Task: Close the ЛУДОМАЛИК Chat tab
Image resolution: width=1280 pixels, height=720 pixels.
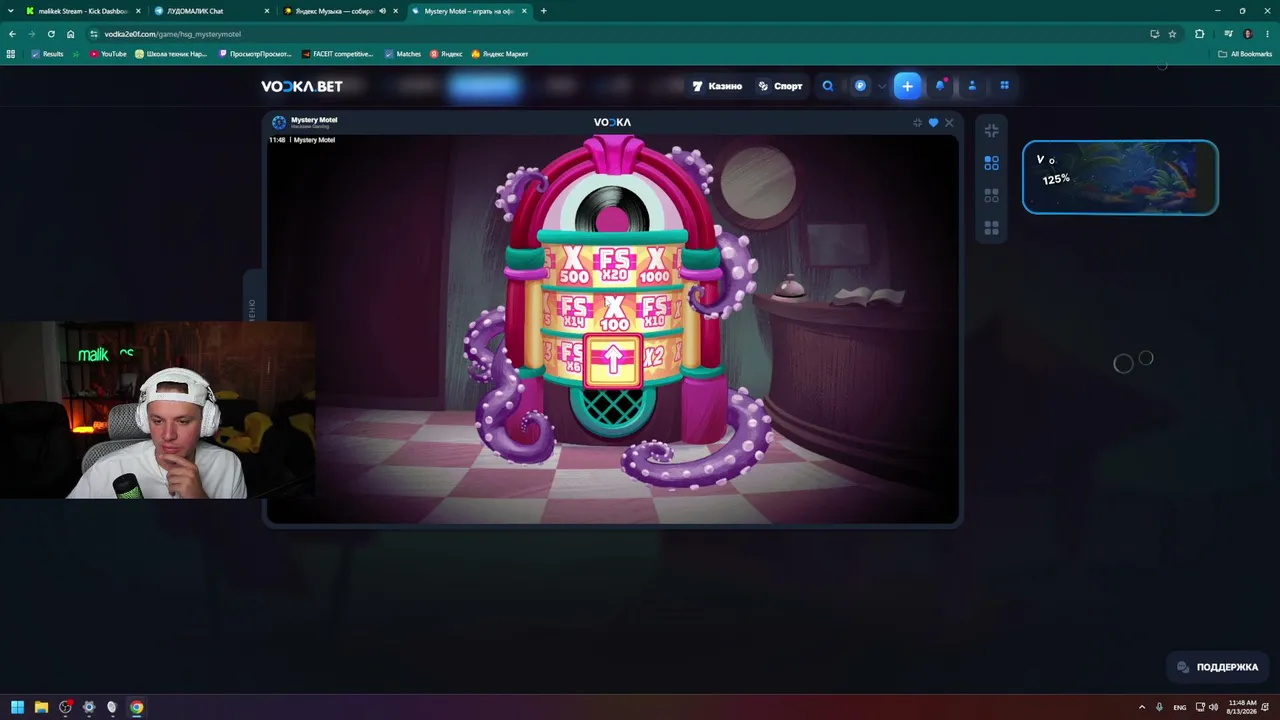Action: 267,11
